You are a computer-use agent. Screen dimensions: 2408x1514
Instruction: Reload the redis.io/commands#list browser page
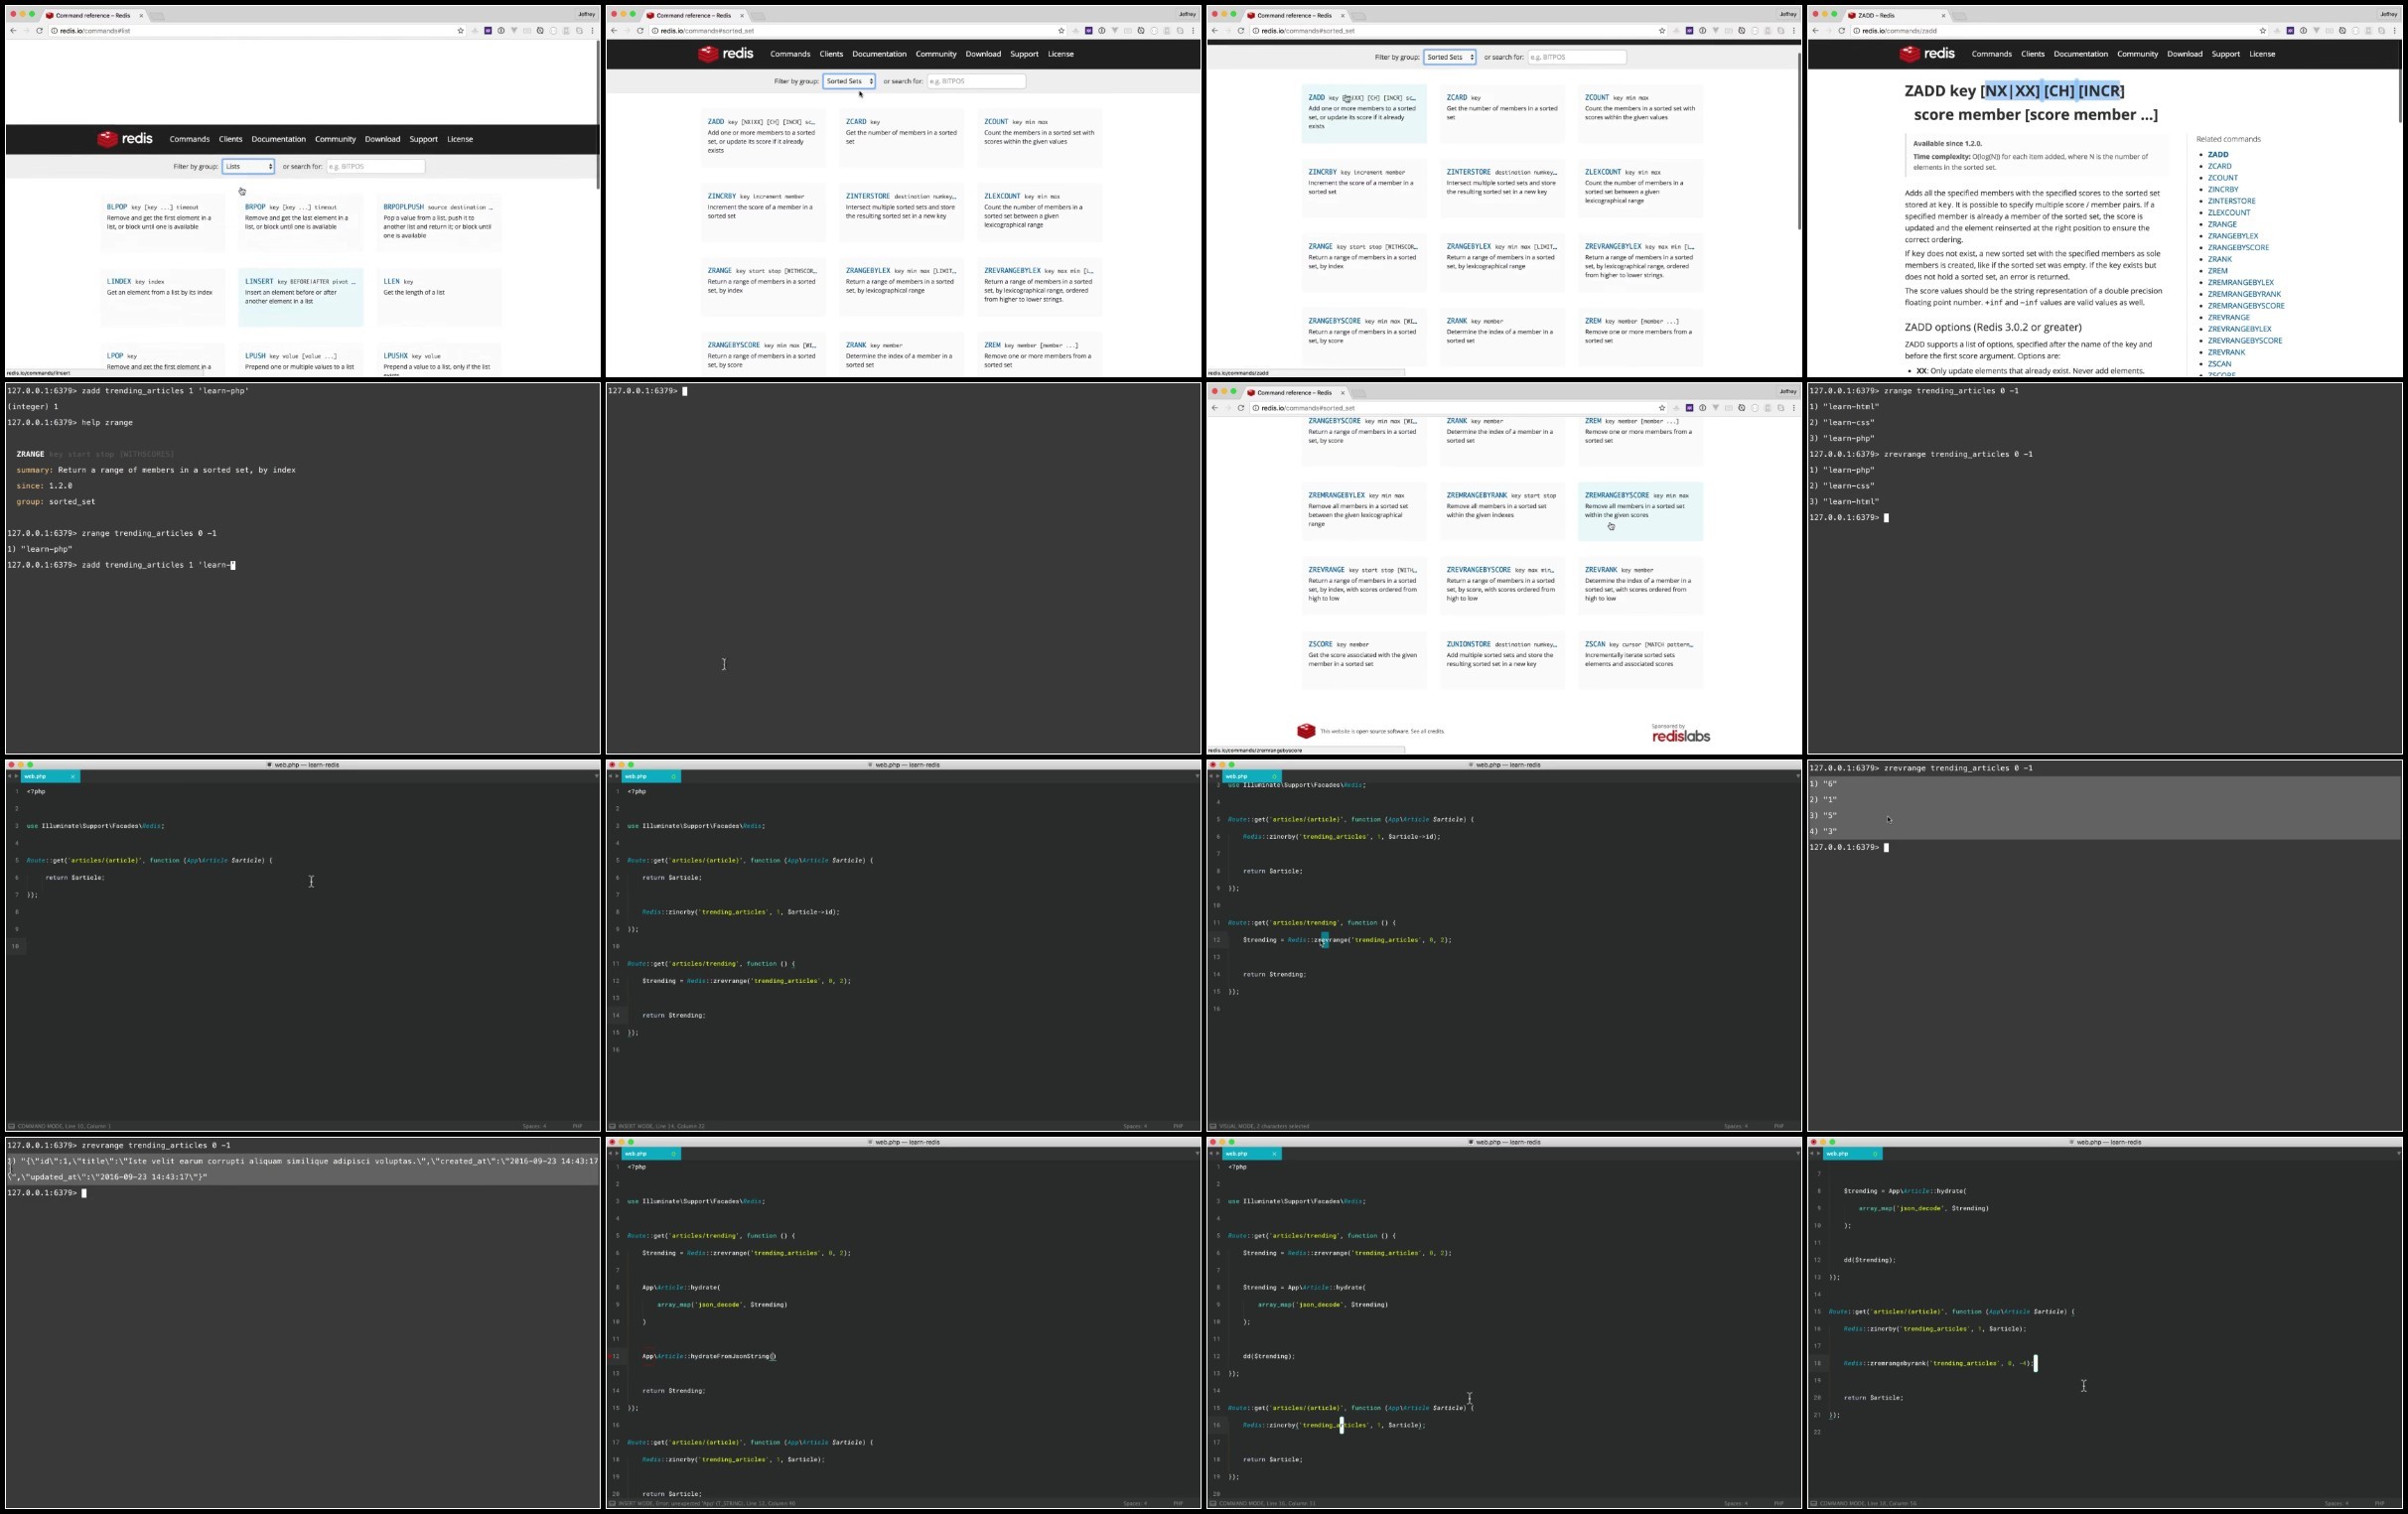[x=39, y=31]
